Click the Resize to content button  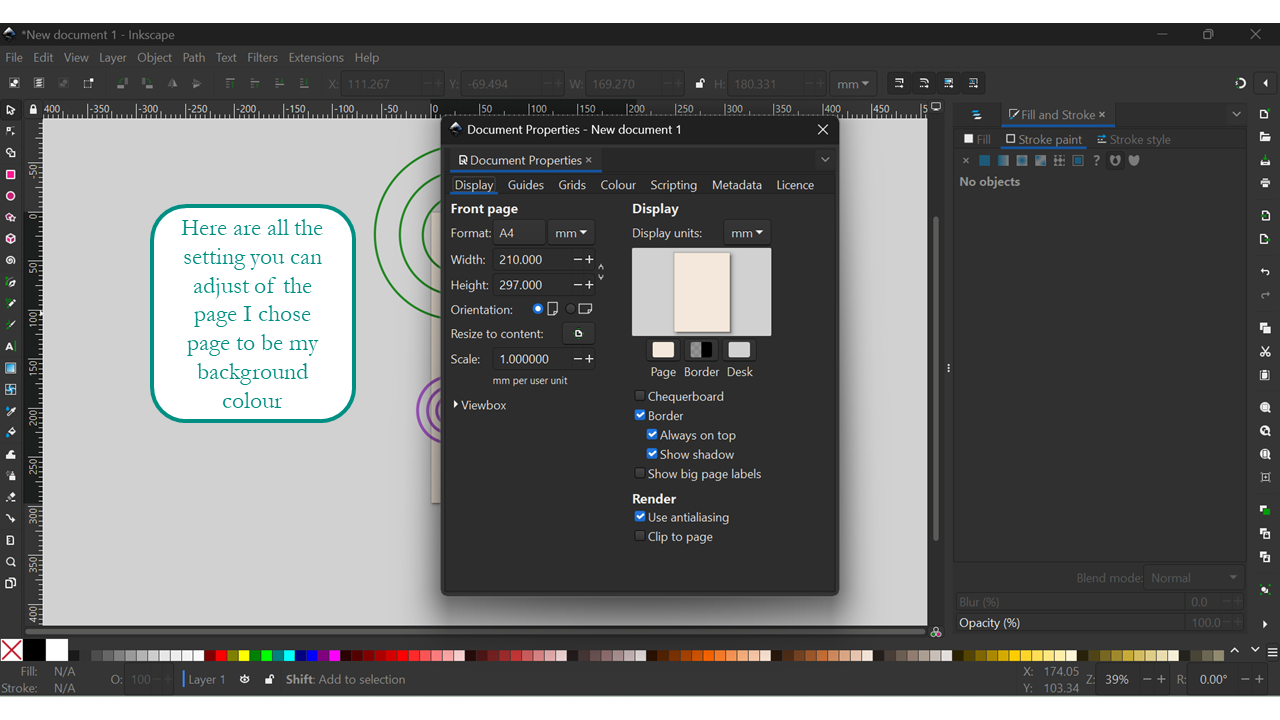578,334
